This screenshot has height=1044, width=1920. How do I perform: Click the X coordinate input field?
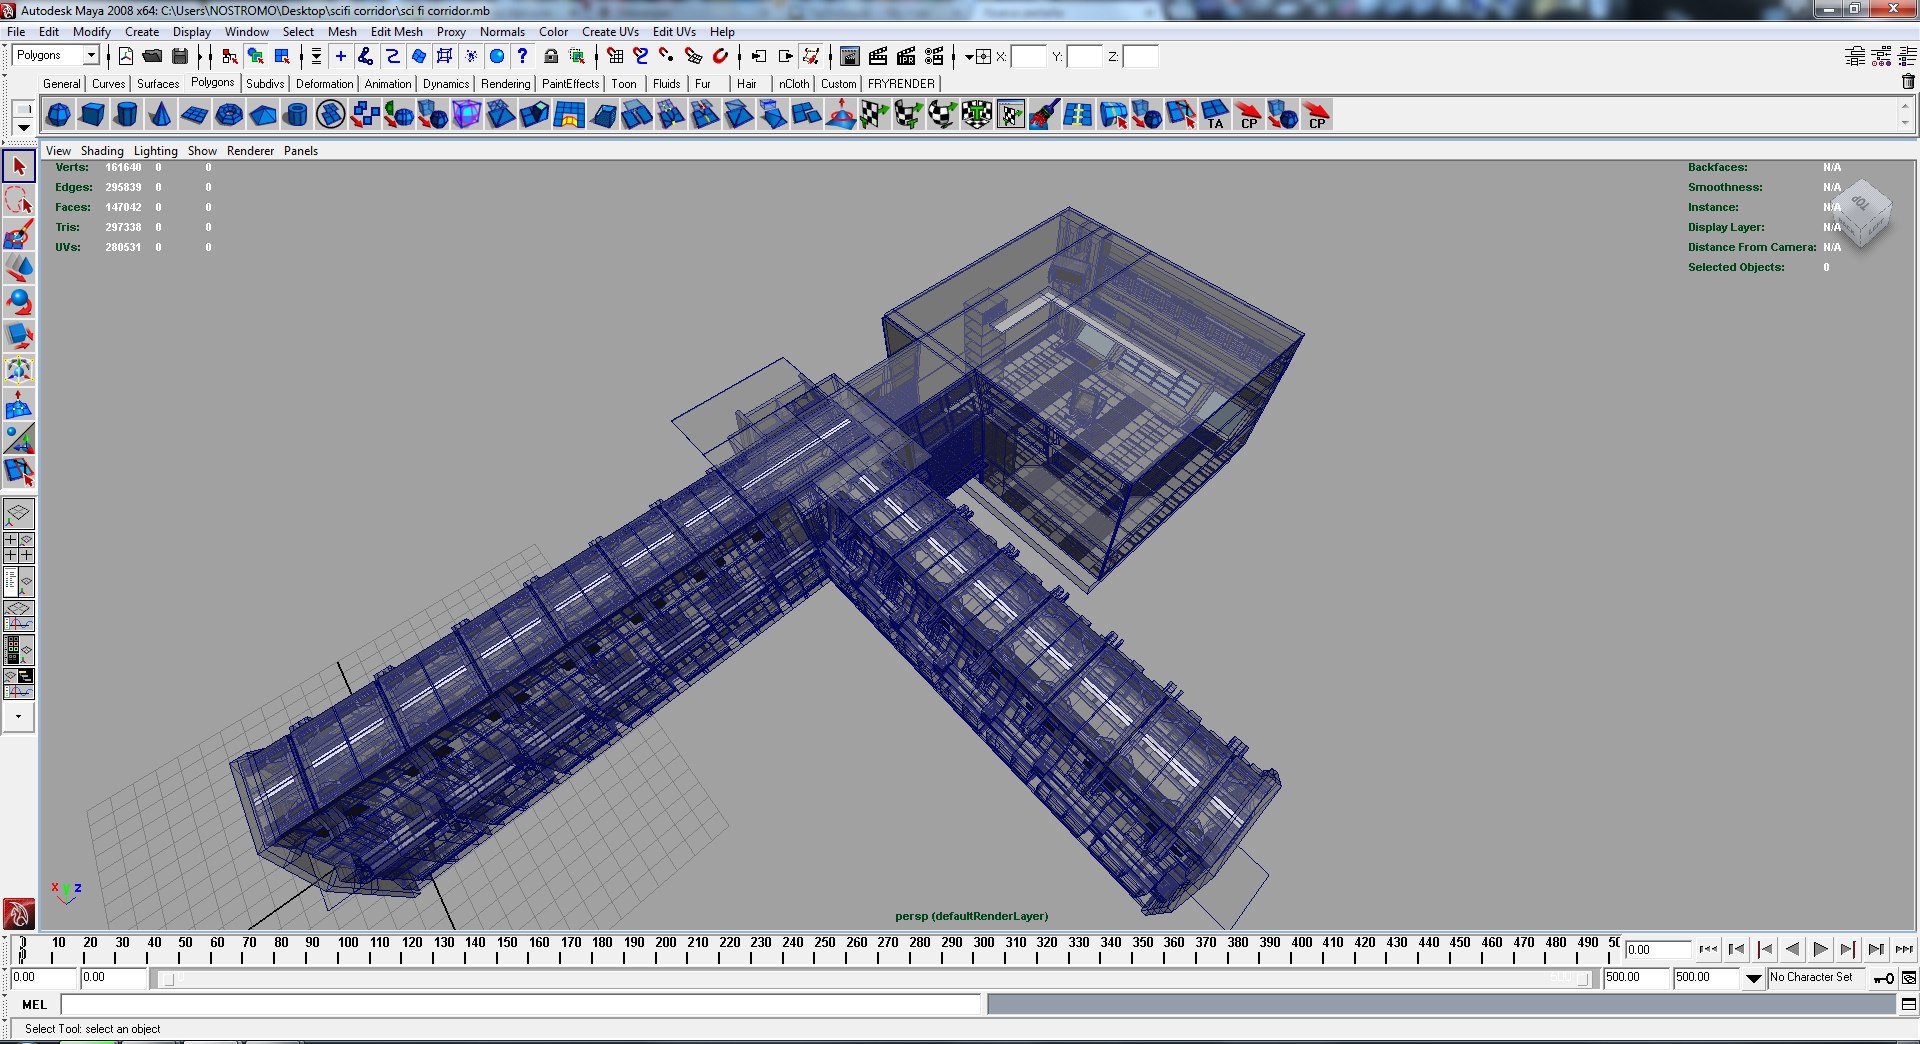pos(1028,56)
